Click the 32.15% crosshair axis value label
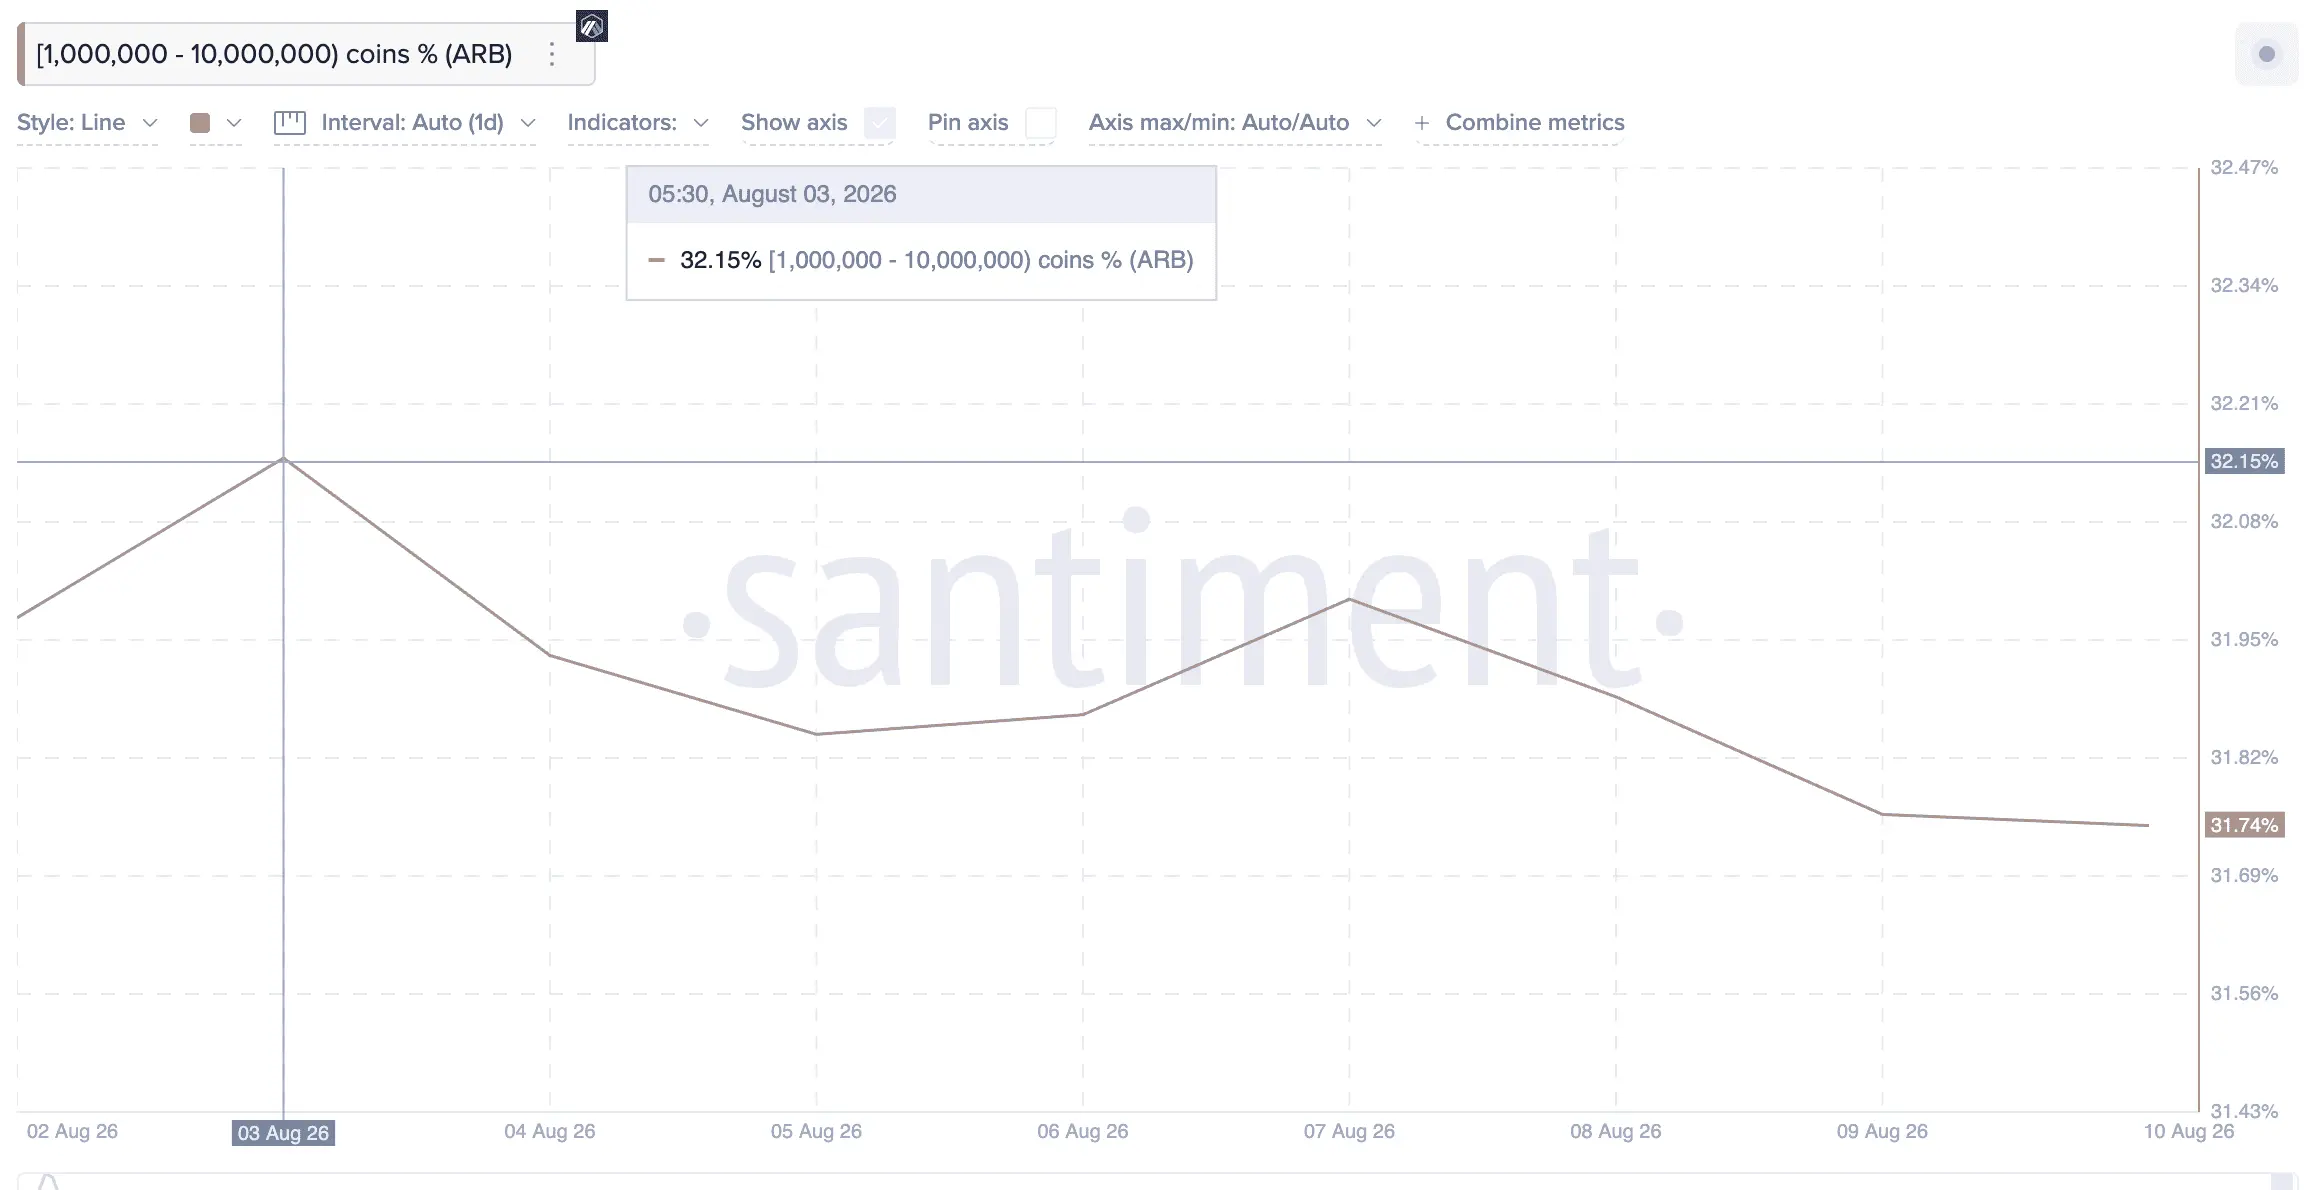 (2244, 461)
